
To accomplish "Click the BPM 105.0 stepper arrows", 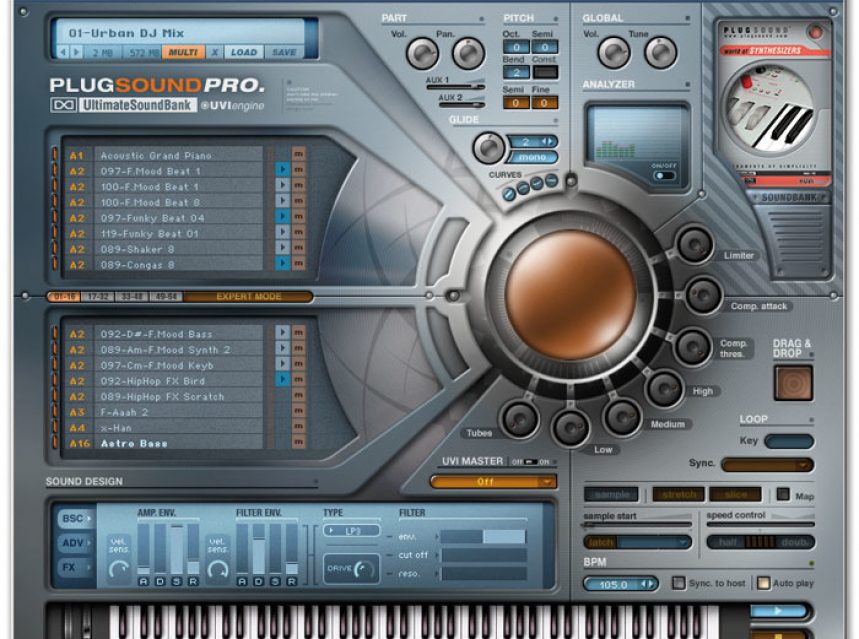I will point(649,584).
